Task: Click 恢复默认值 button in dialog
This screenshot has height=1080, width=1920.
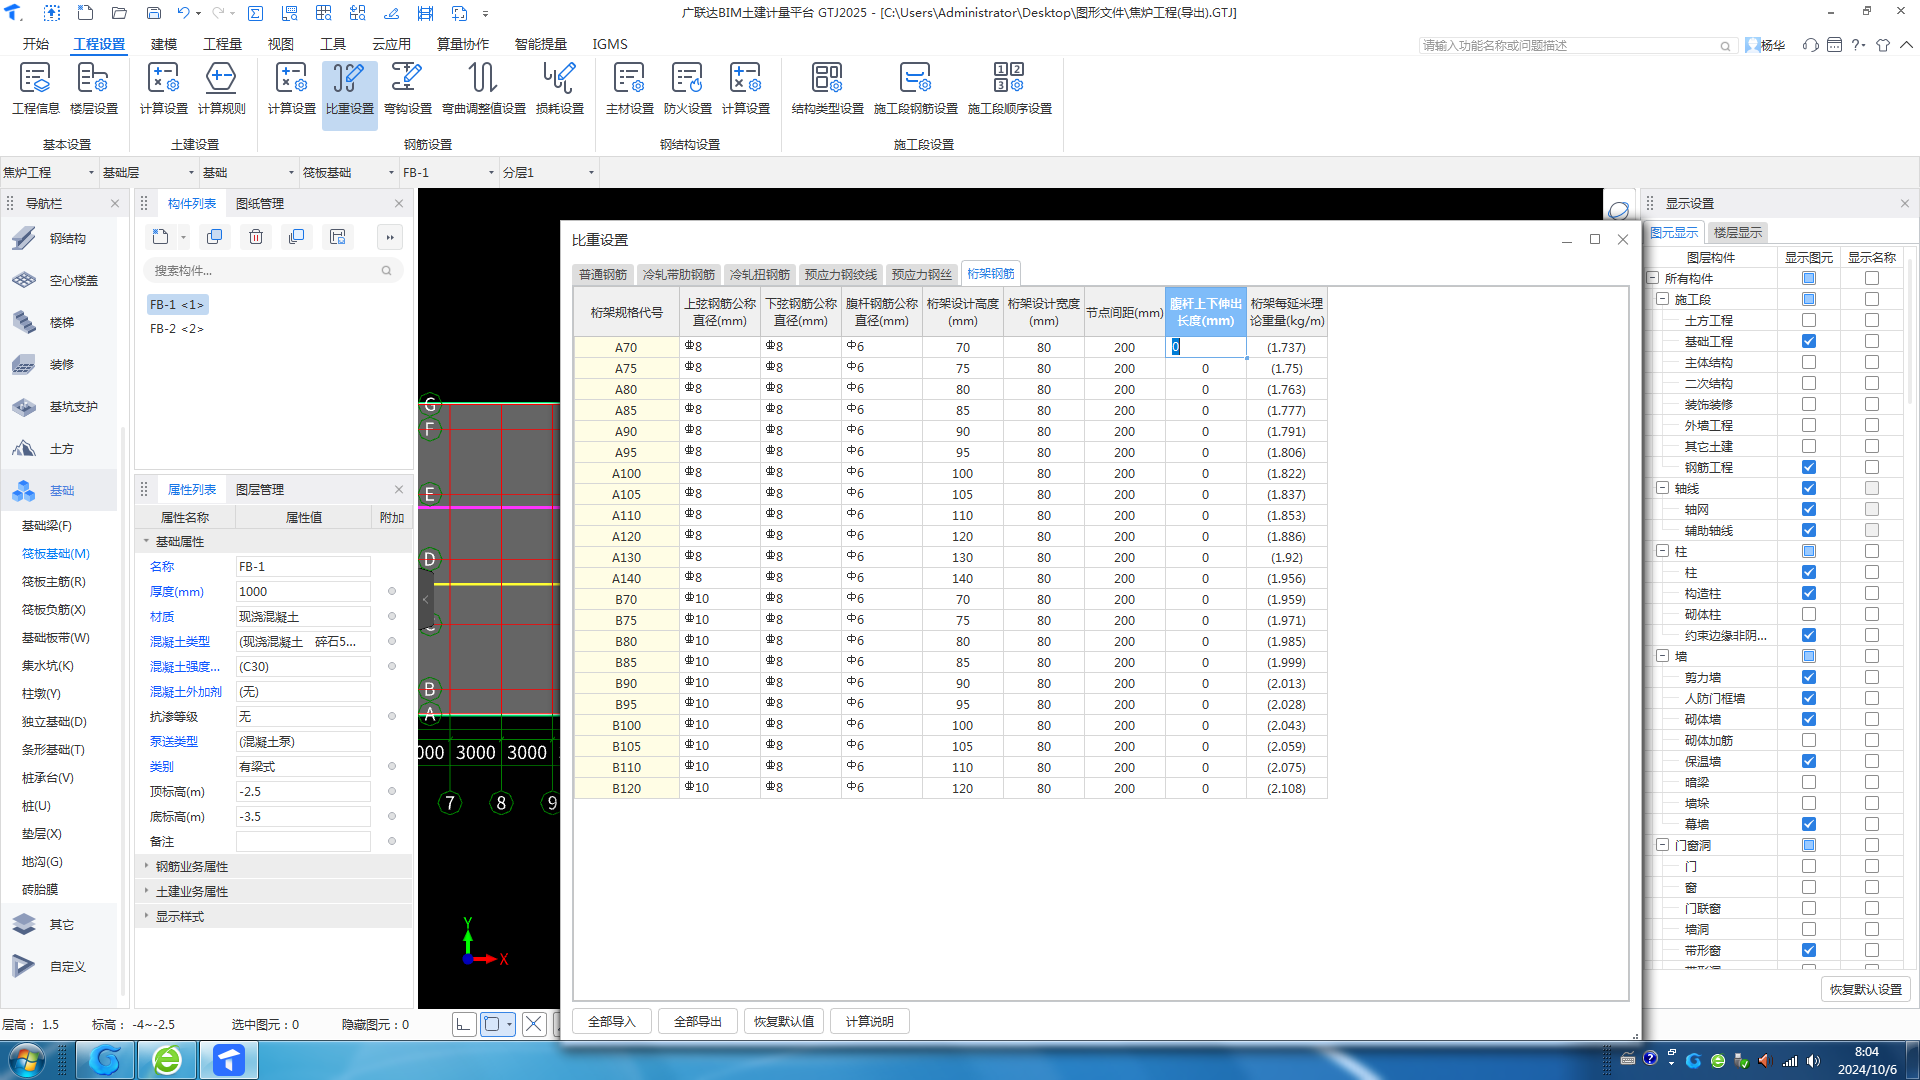Action: 784,1021
